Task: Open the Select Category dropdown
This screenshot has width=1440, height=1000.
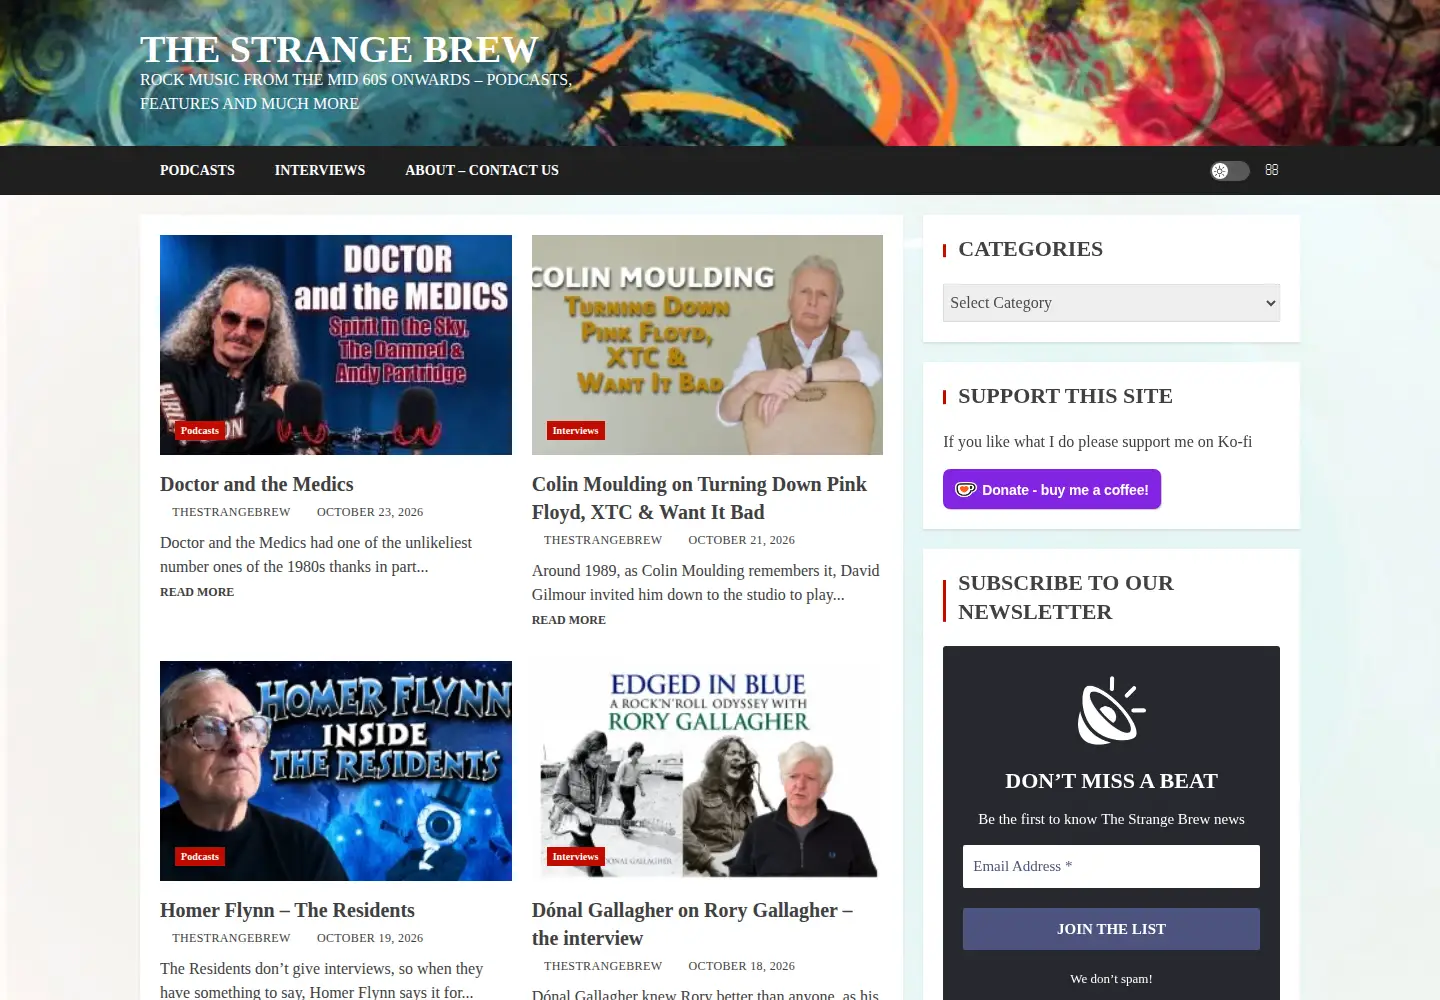Action: click(1111, 303)
